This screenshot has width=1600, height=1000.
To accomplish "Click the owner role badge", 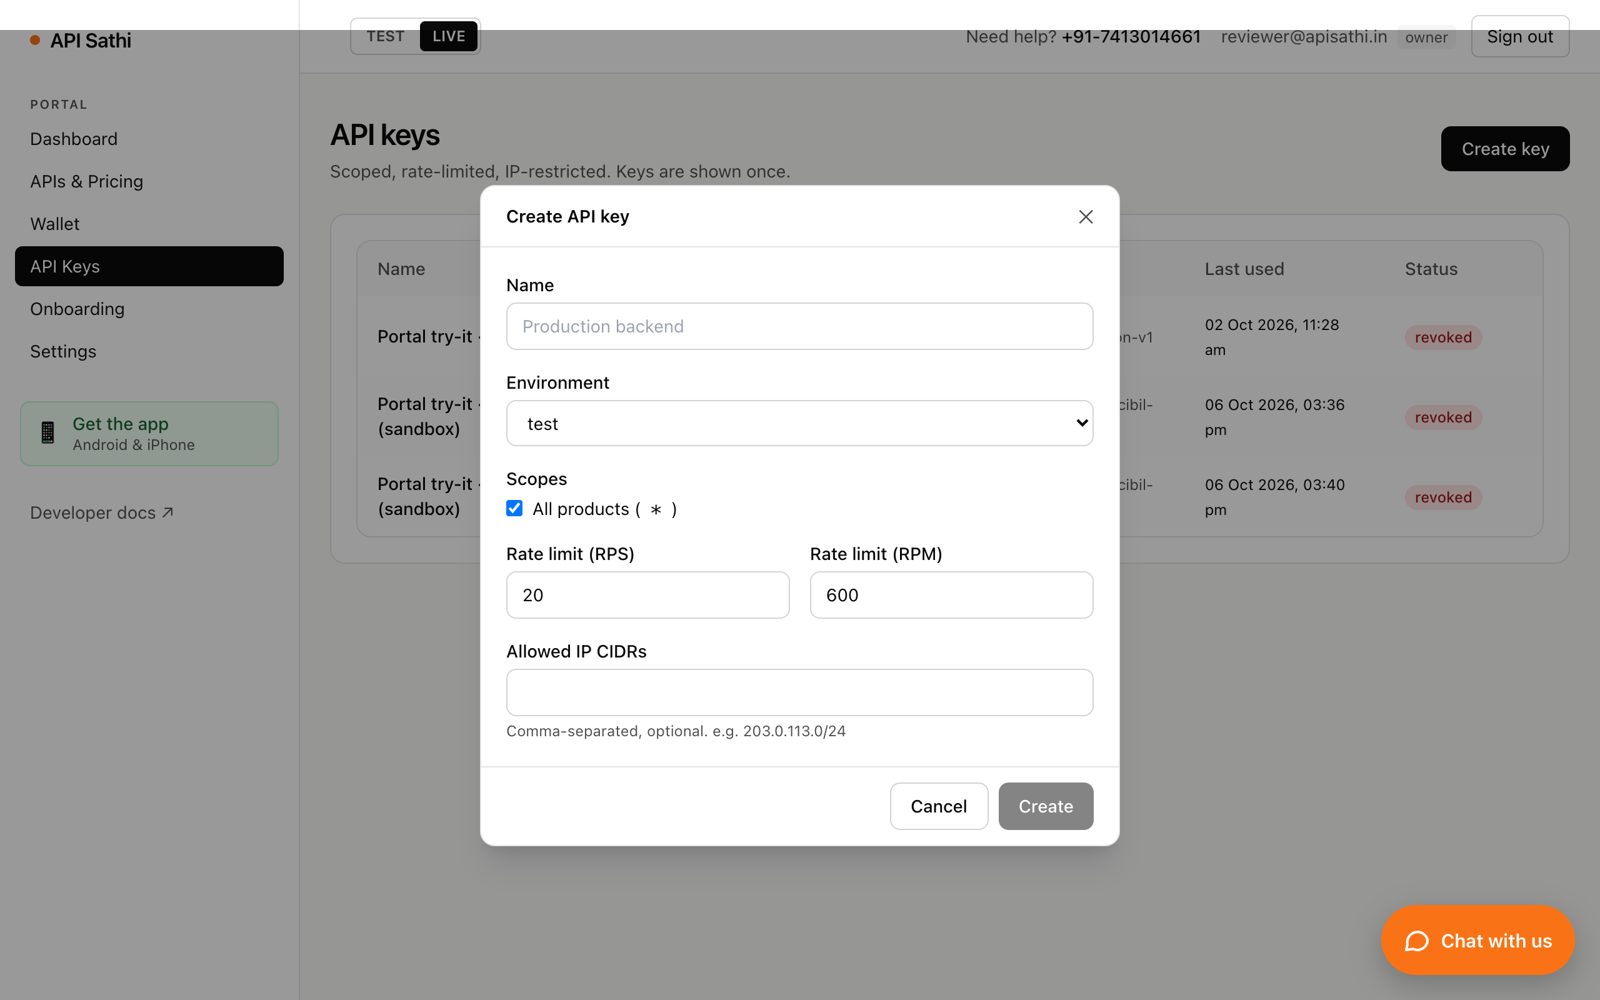I will pyautogui.click(x=1426, y=37).
